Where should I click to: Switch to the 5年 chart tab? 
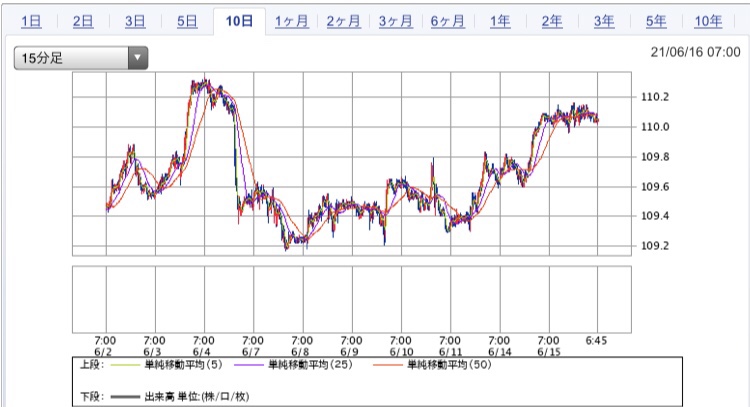[x=656, y=22]
